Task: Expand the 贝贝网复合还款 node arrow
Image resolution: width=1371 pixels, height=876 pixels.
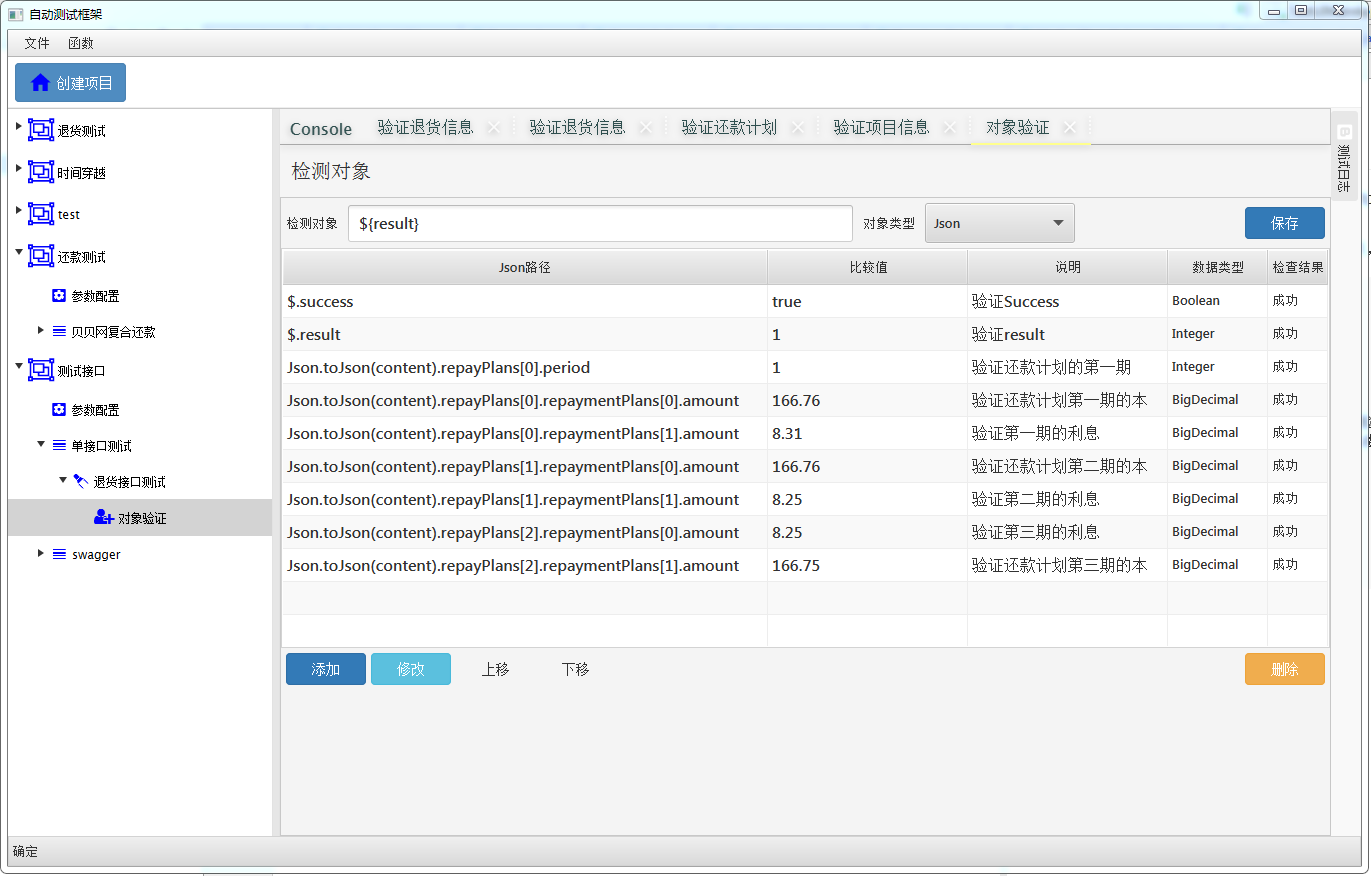Action: (41, 330)
